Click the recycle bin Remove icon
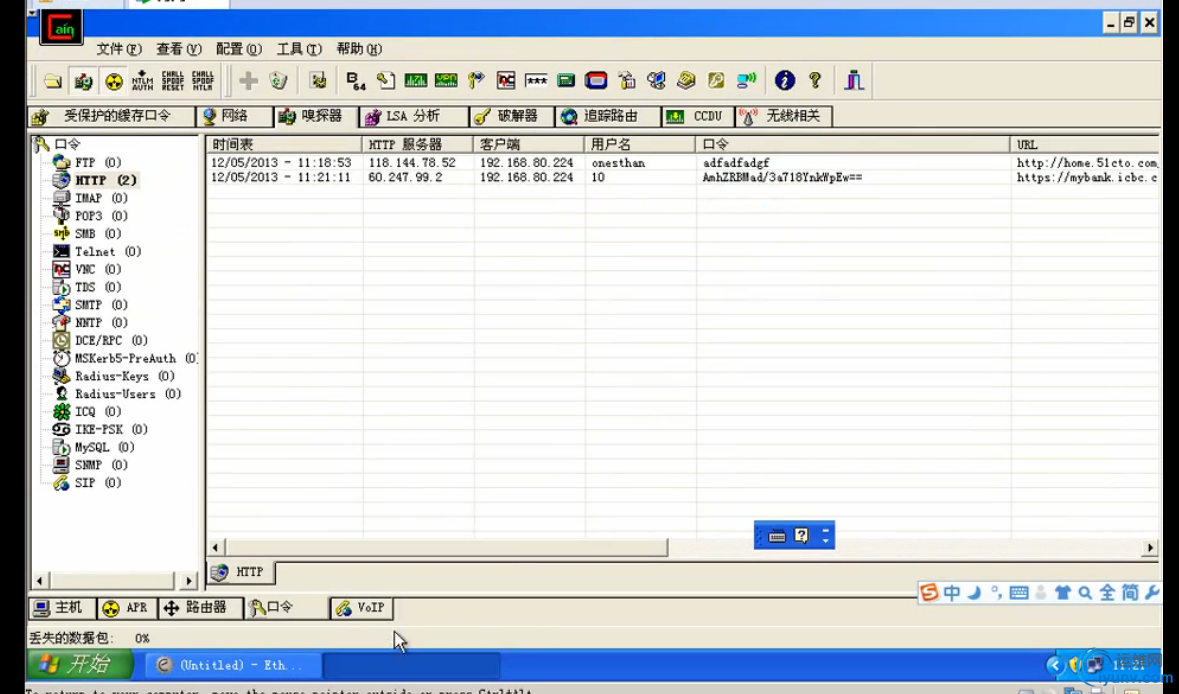 (278, 80)
